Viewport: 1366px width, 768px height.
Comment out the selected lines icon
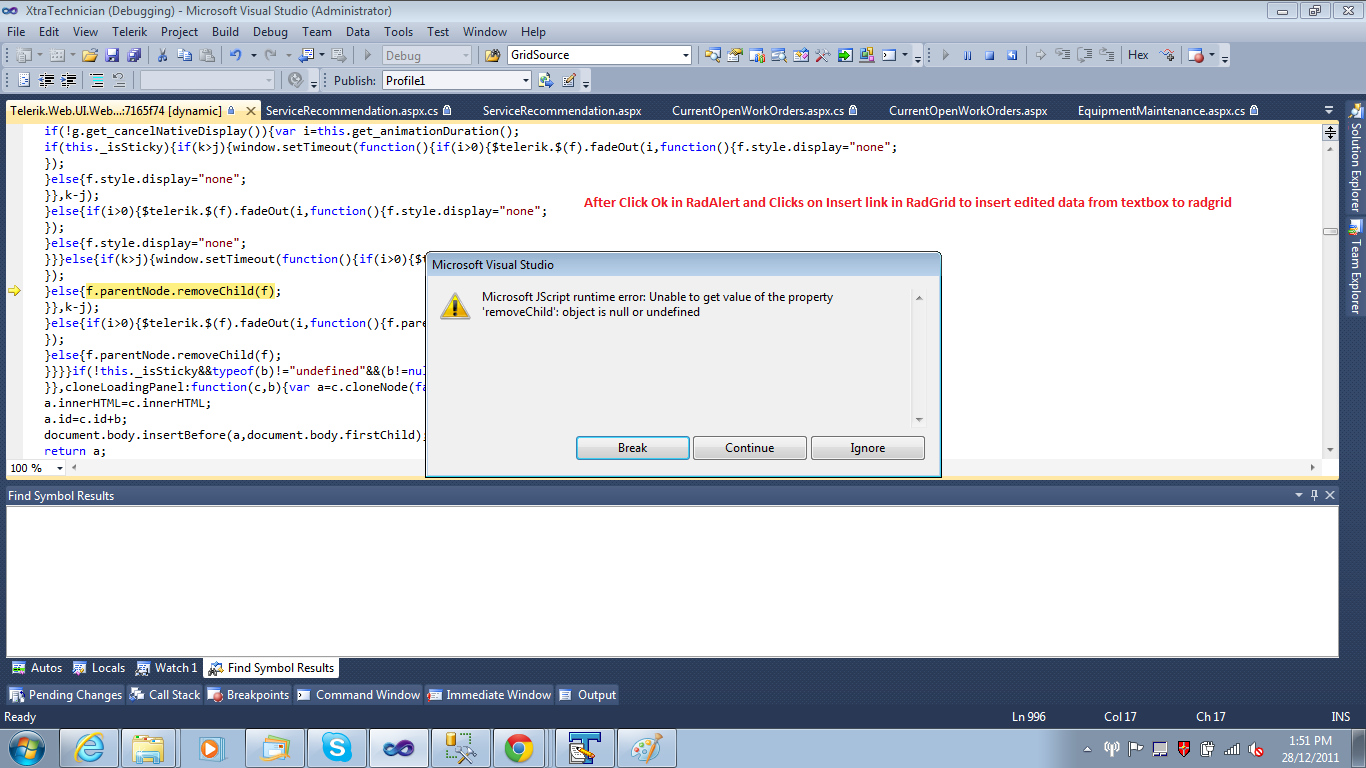point(97,81)
